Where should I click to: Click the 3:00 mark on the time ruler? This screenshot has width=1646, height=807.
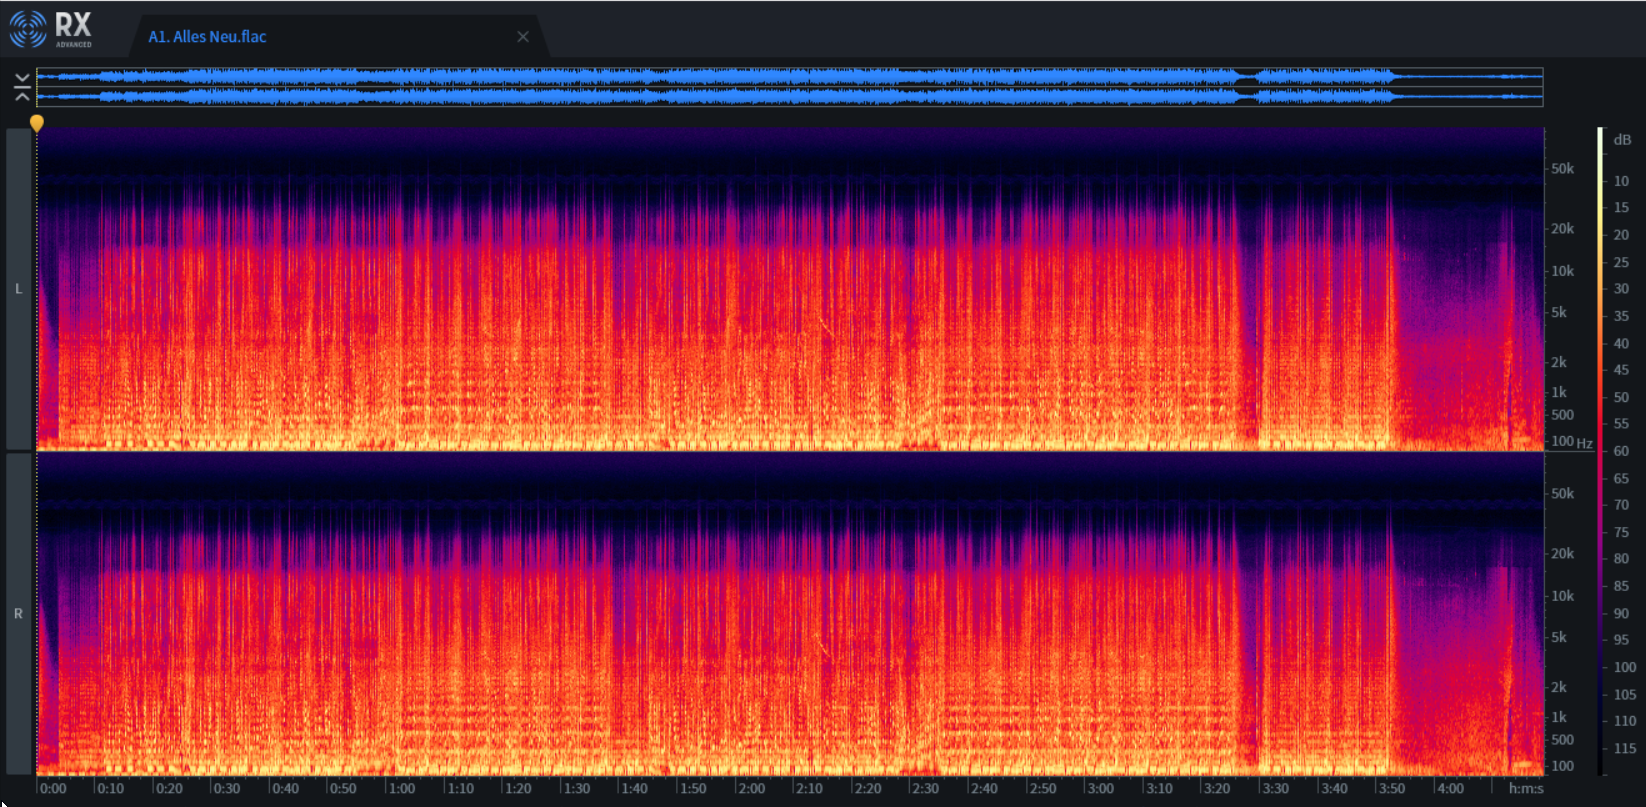click(x=1100, y=788)
